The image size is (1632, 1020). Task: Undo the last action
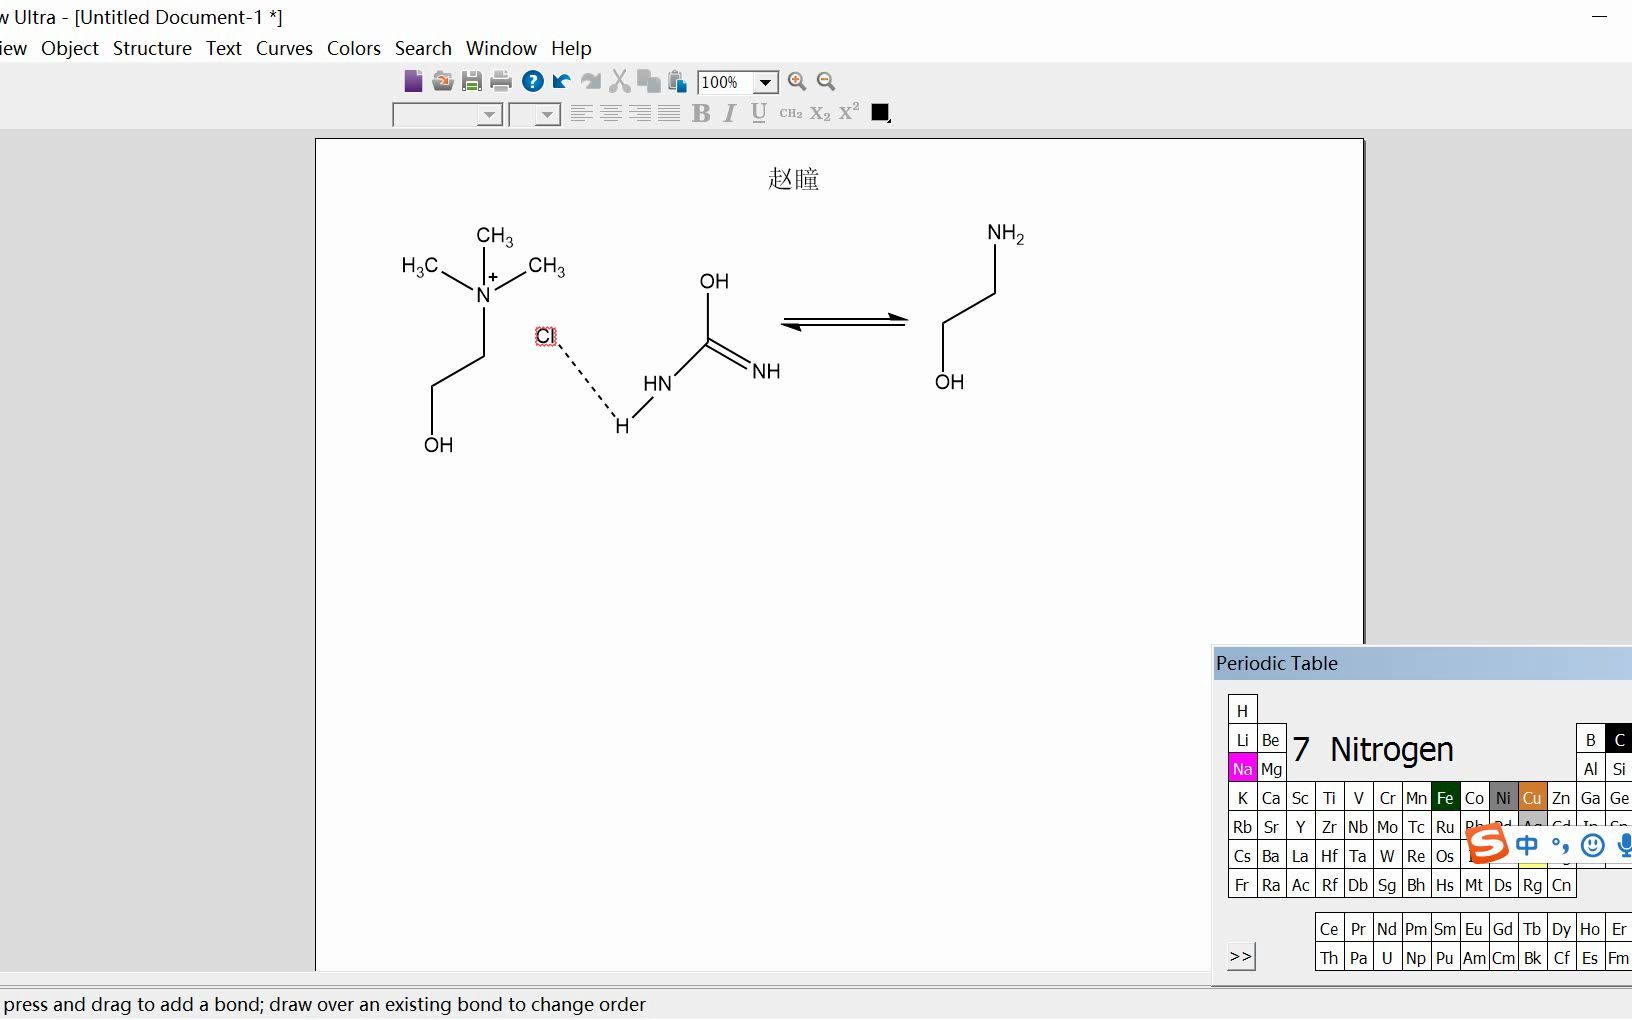pyautogui.click(x=561, y=82)
